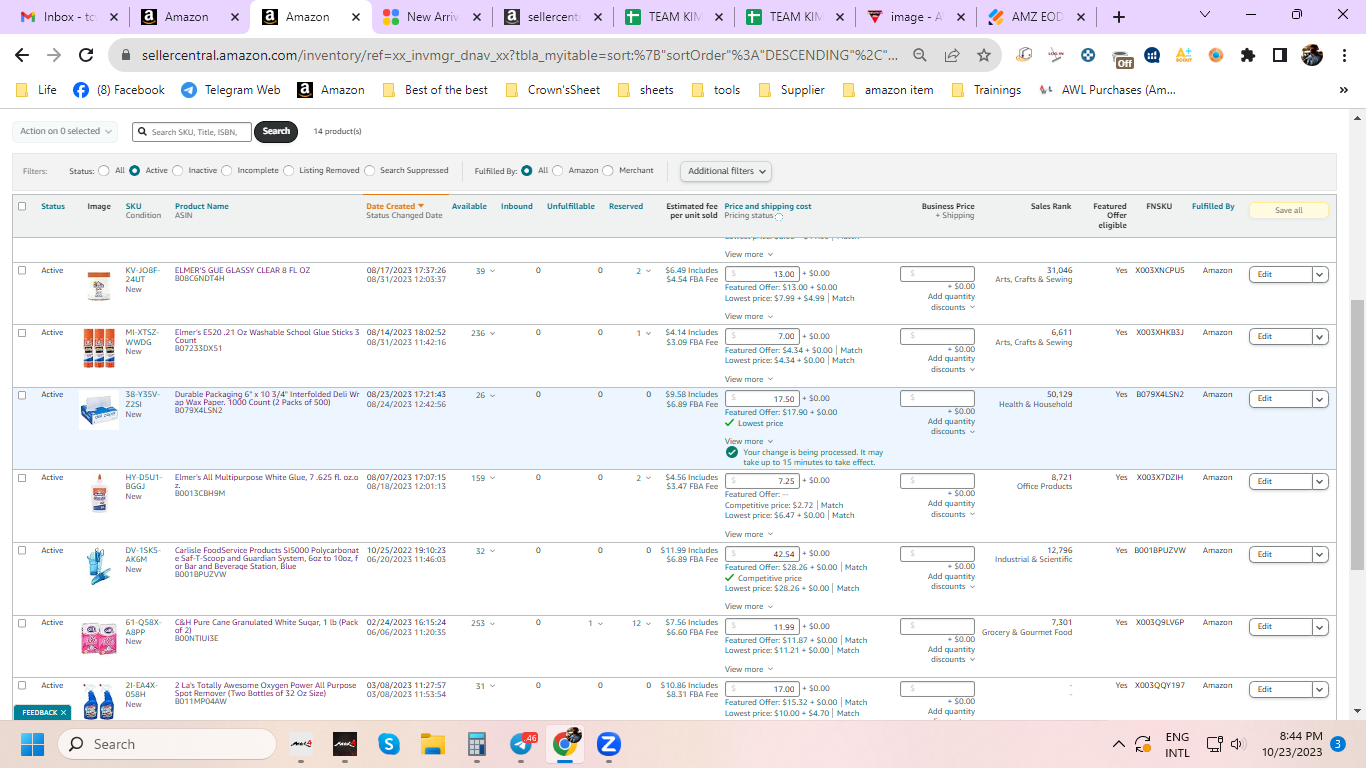Click the Carlisle FoodService product thumbnail
Screen dimensions: 1366x768
[98, 568]
